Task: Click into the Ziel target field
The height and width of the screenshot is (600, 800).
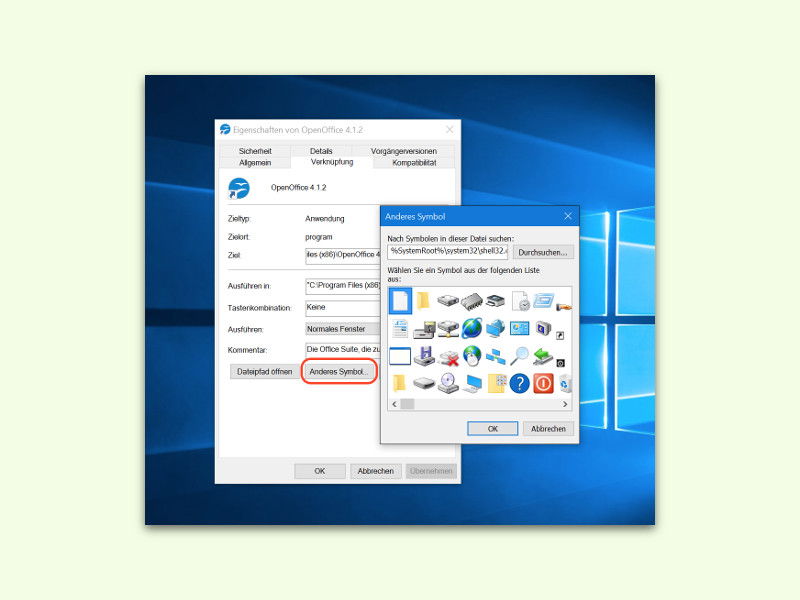Action: (x=343, y=255)
